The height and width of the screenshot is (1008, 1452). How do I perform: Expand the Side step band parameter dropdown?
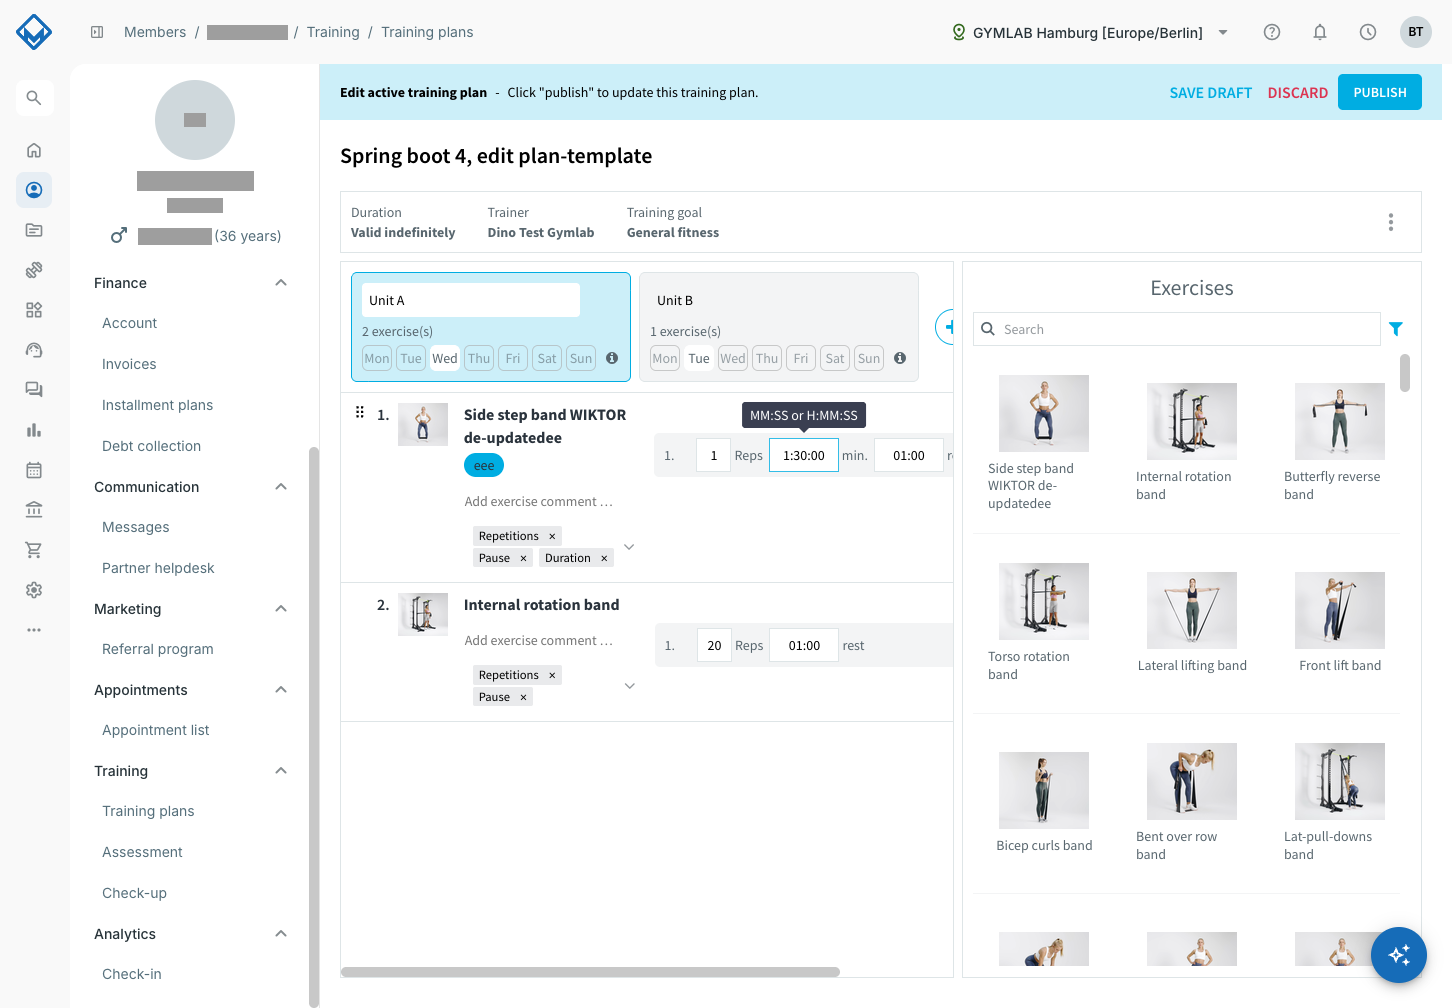click(x=629, y=547)
